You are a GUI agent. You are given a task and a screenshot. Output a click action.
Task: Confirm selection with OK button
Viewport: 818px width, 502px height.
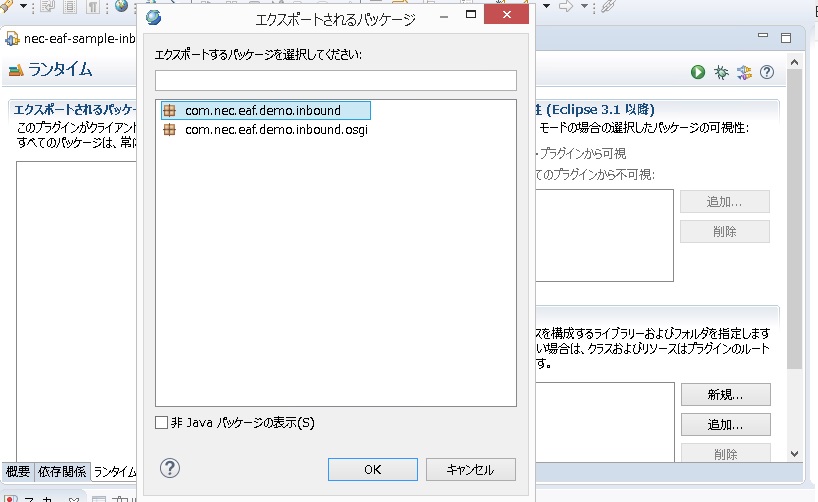click(372, 469)
